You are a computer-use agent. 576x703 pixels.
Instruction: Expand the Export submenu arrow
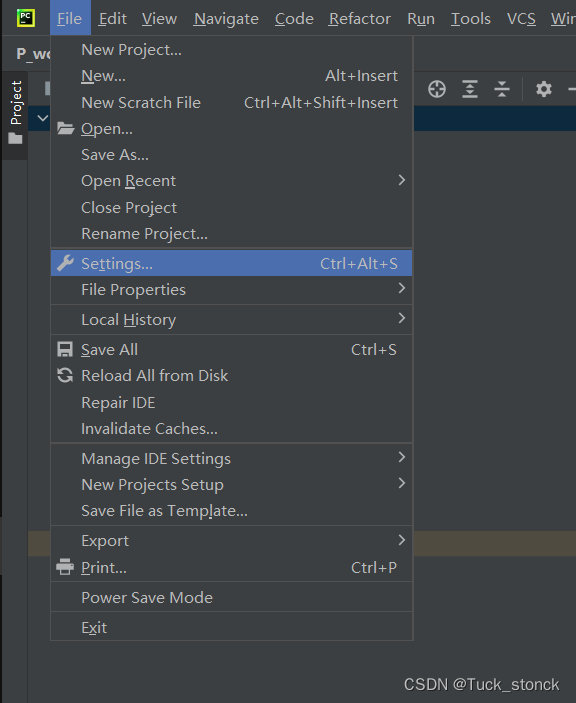(x=401, y=540)
